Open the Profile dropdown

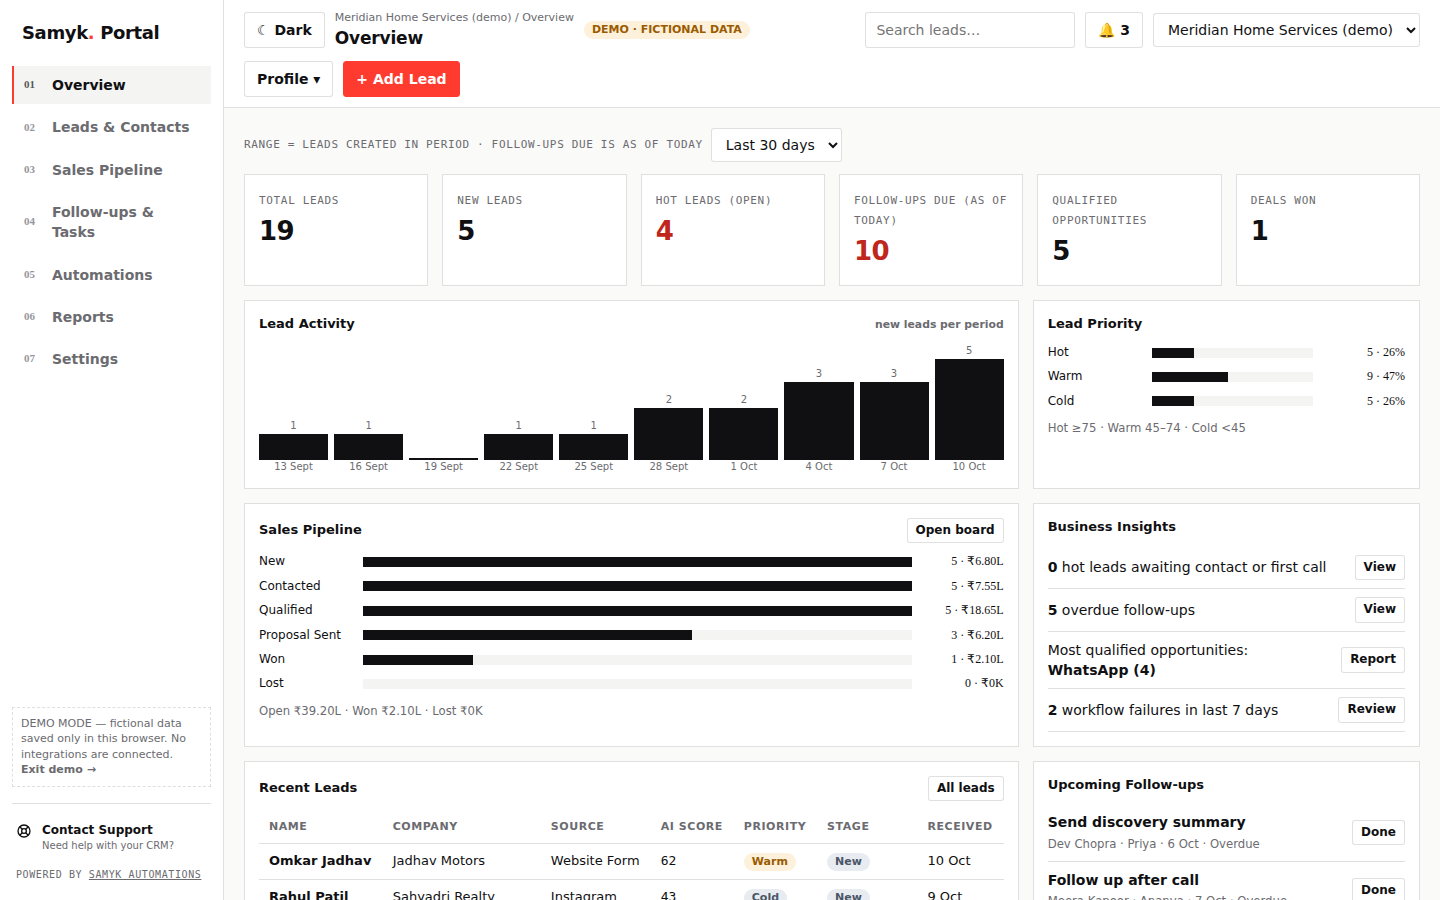[288, 79]
